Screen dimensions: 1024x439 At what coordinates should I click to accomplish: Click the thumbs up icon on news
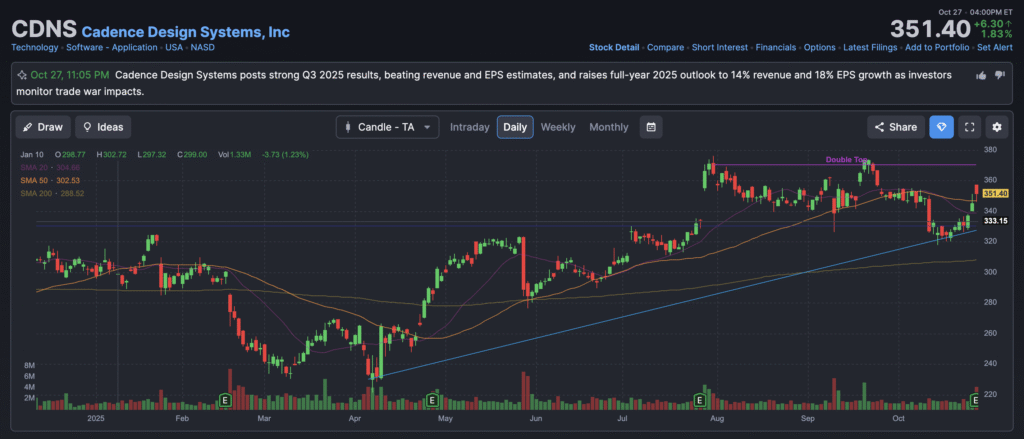coord(980,75)
